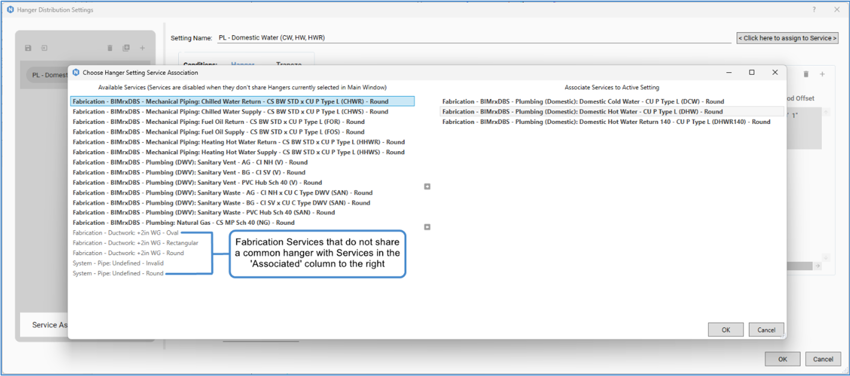Select Fuel Oil Return (FOR) service row
Image resolution: width=850 pixels, height=376 pixels.
pyautogui.click(x=242, y=122)
